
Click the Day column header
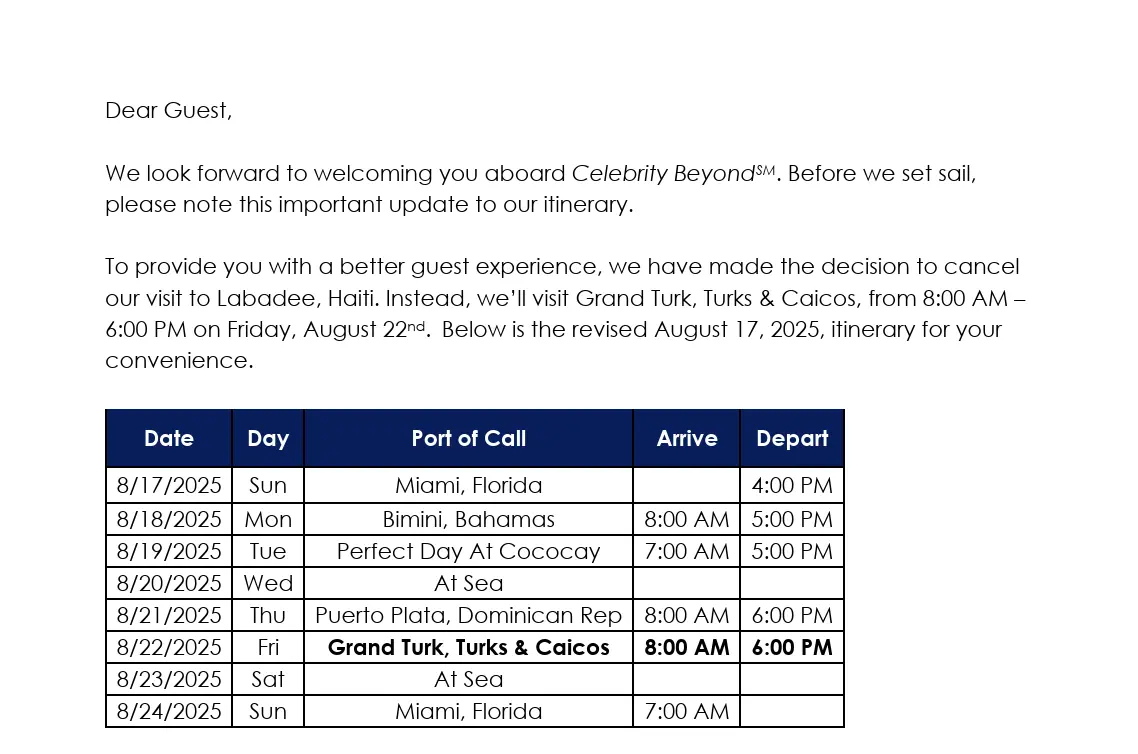click(x=268, y=438)
